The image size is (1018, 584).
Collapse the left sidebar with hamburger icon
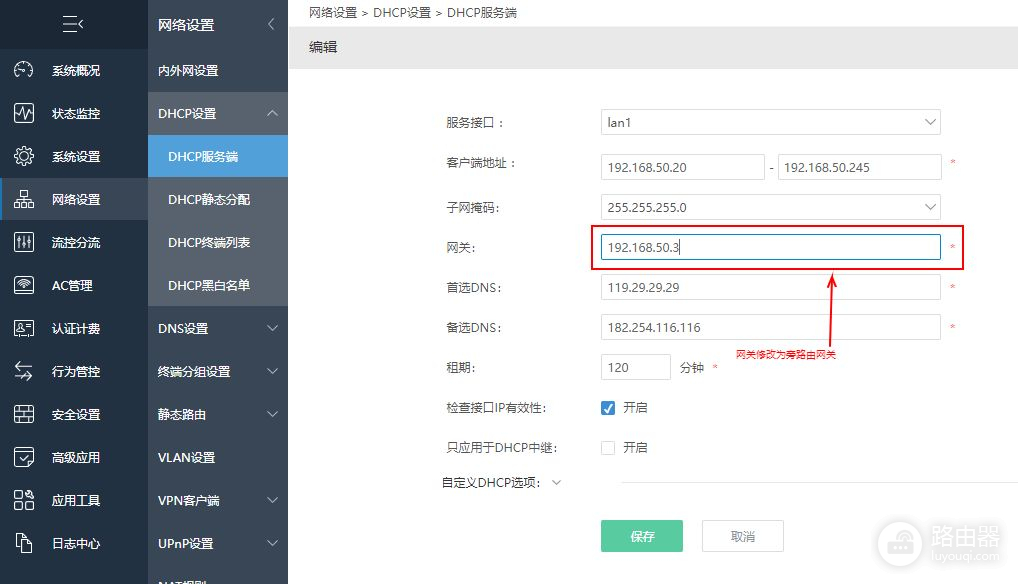(x=73, y=24)
